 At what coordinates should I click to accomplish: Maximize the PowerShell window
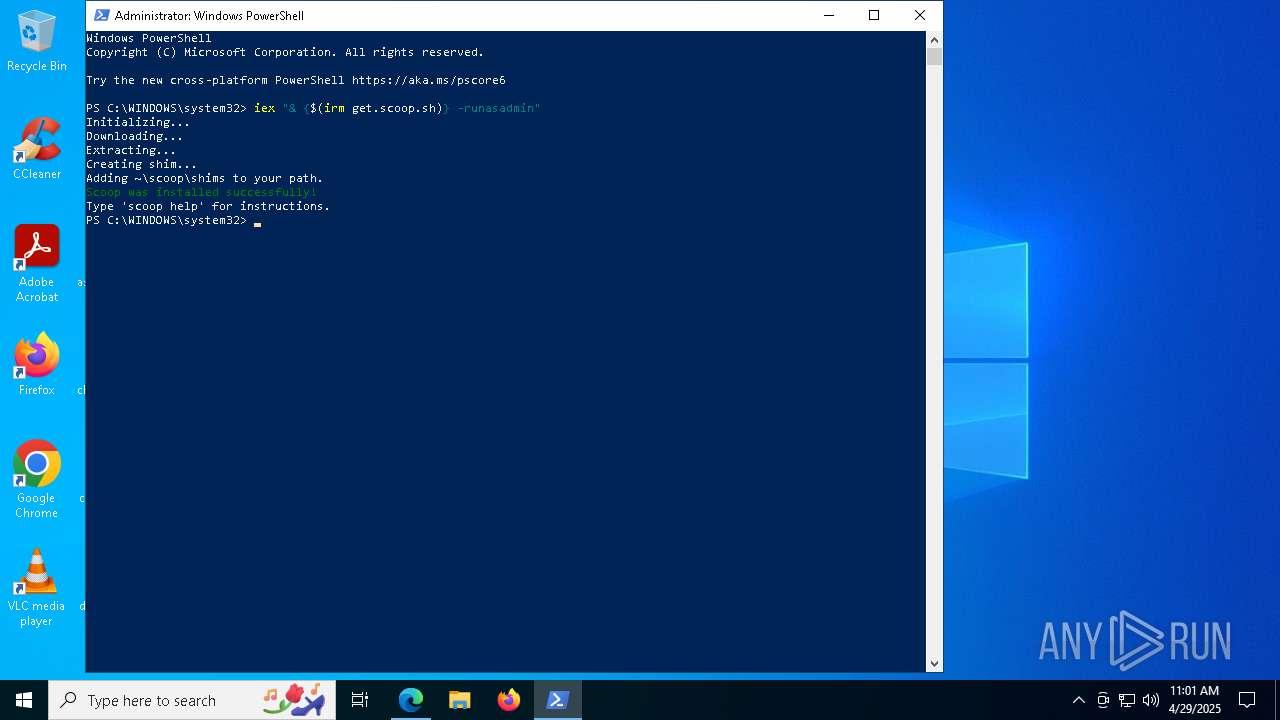pyautogui.click(x=874, y=15)
